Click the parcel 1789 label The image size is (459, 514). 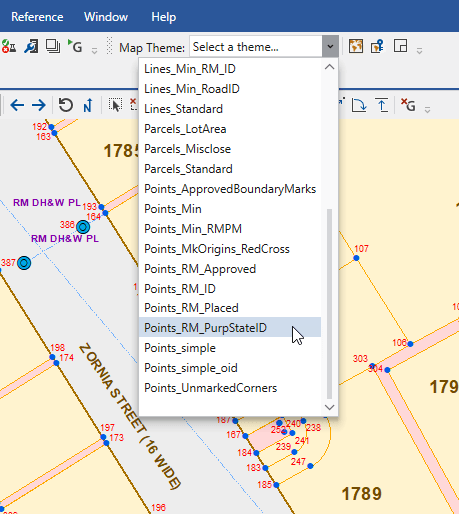(362, 494)
